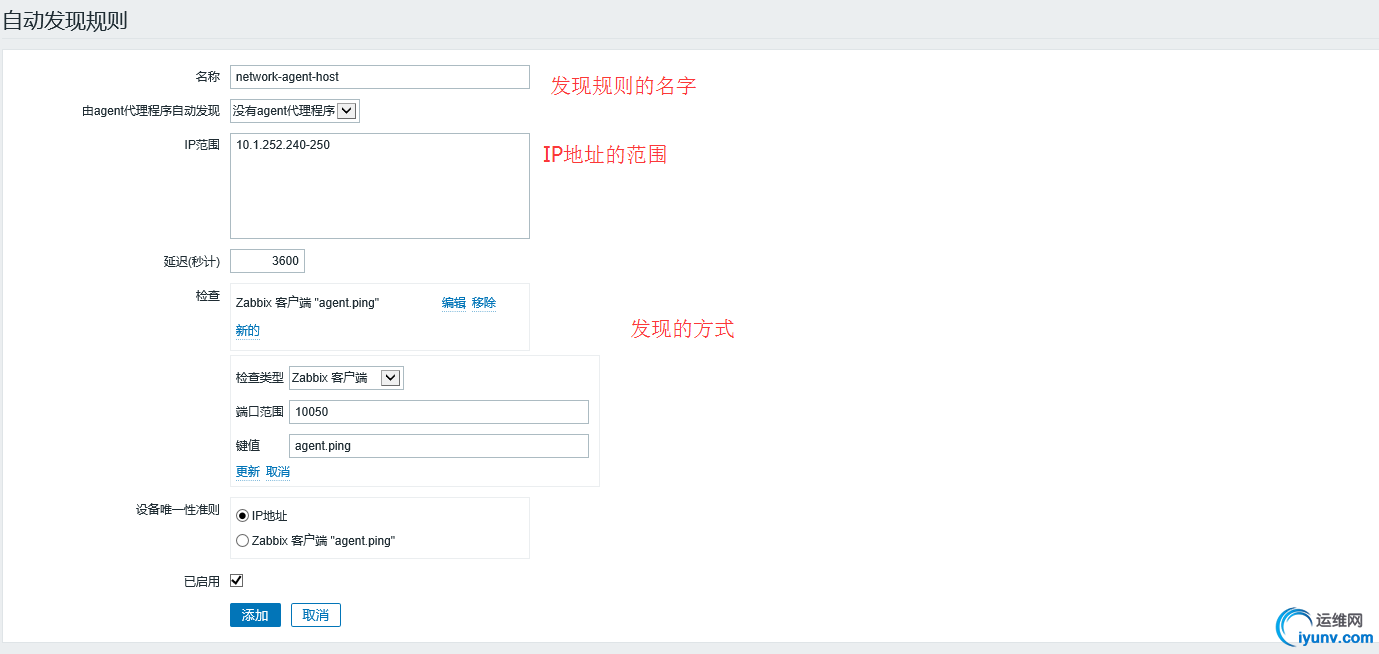
Task: Focus the 延迟(秒计) field showing 3600
Action: 267,261
